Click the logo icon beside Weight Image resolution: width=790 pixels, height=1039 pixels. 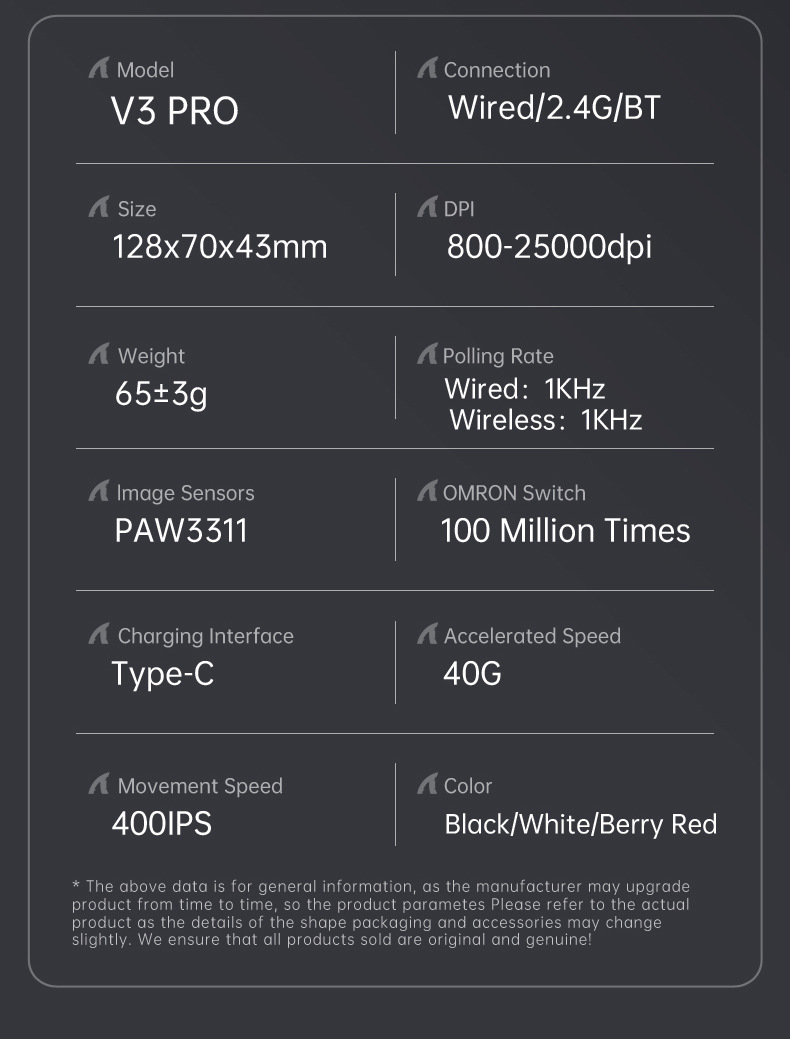99,355
